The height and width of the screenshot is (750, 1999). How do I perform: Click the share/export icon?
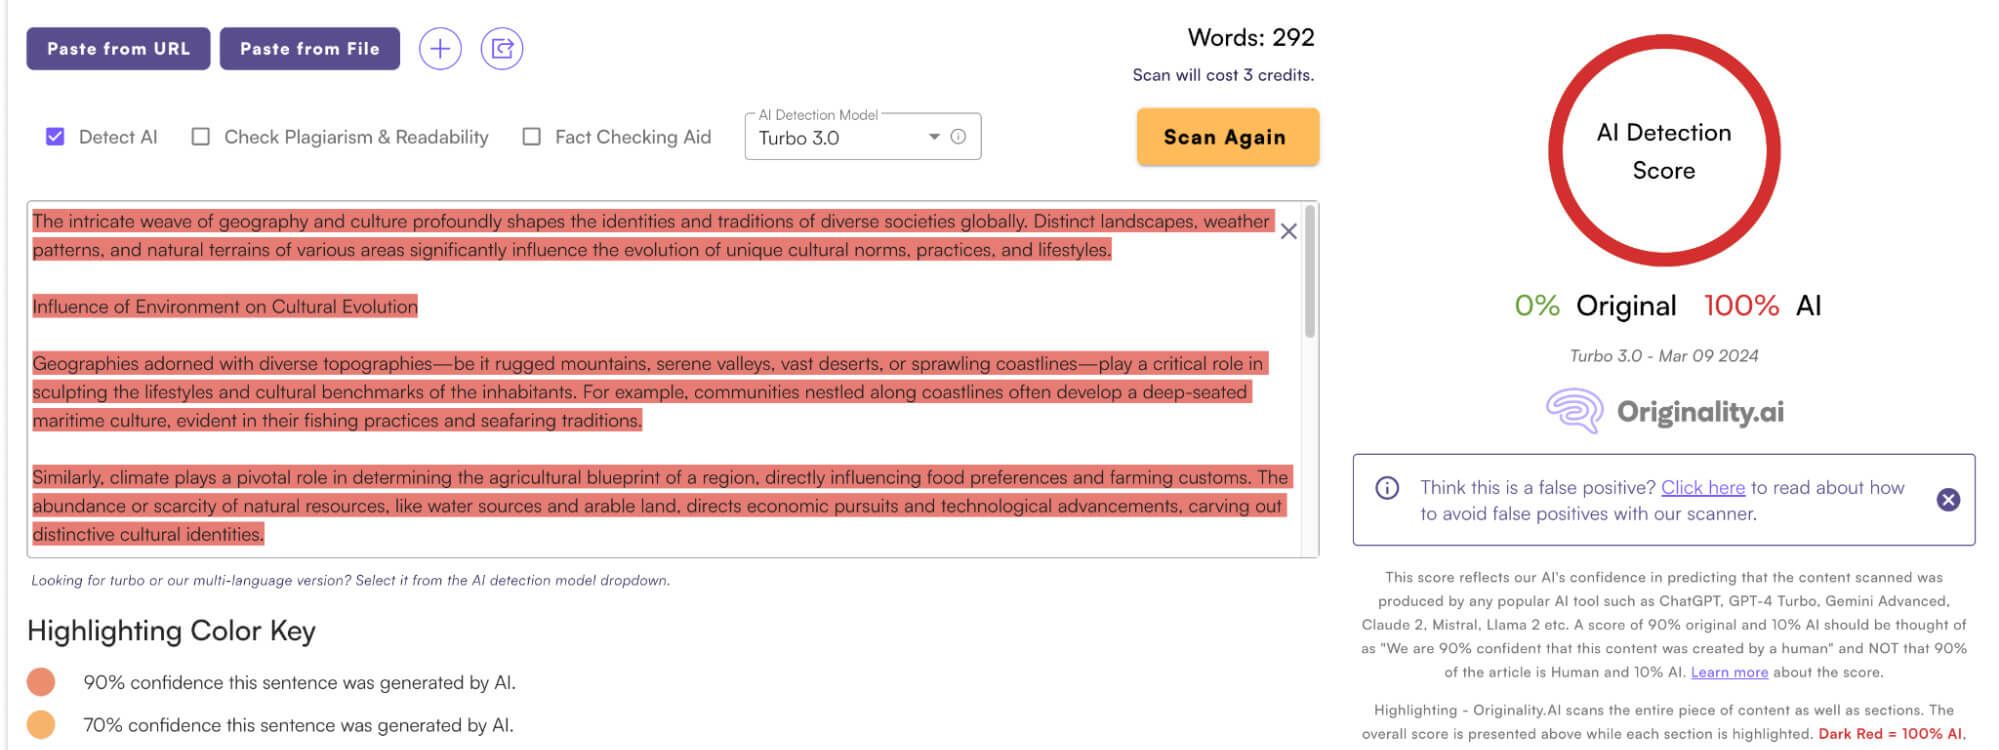(502, 48)
